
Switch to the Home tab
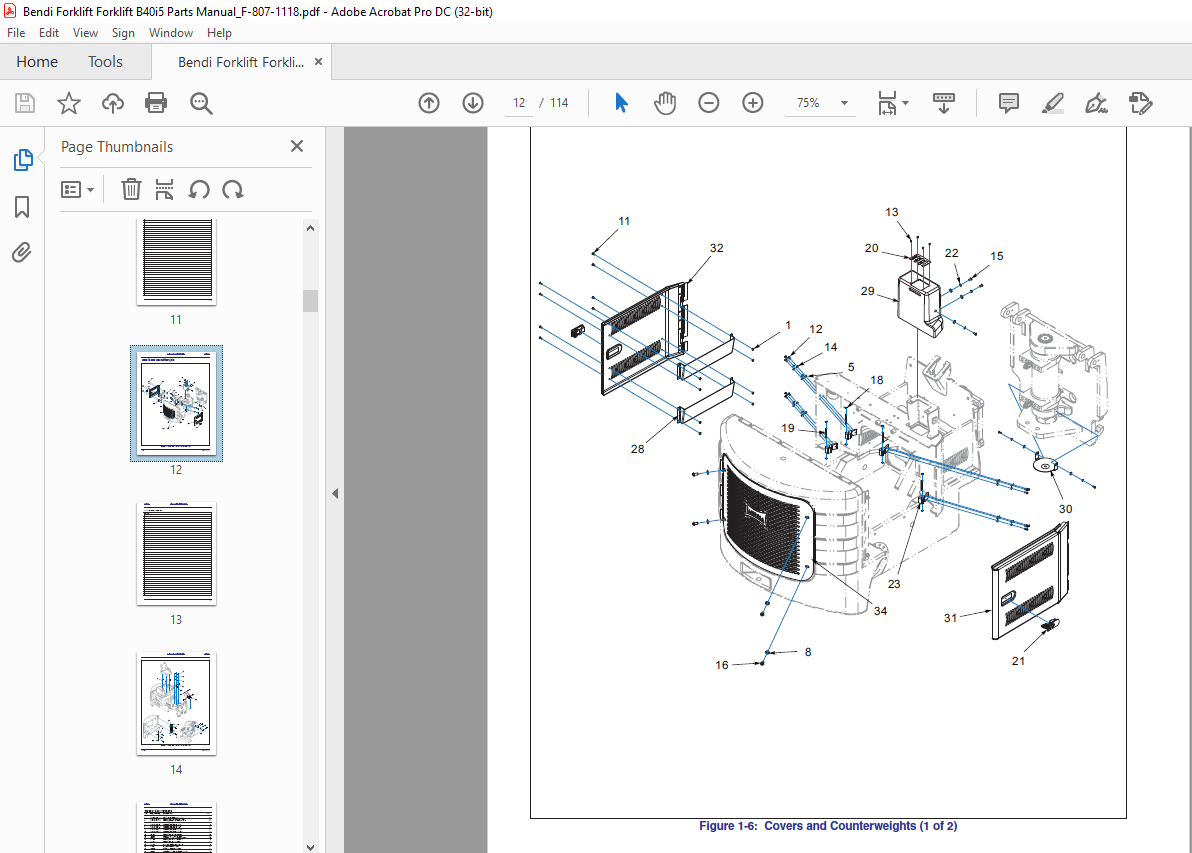coord(37,62)
